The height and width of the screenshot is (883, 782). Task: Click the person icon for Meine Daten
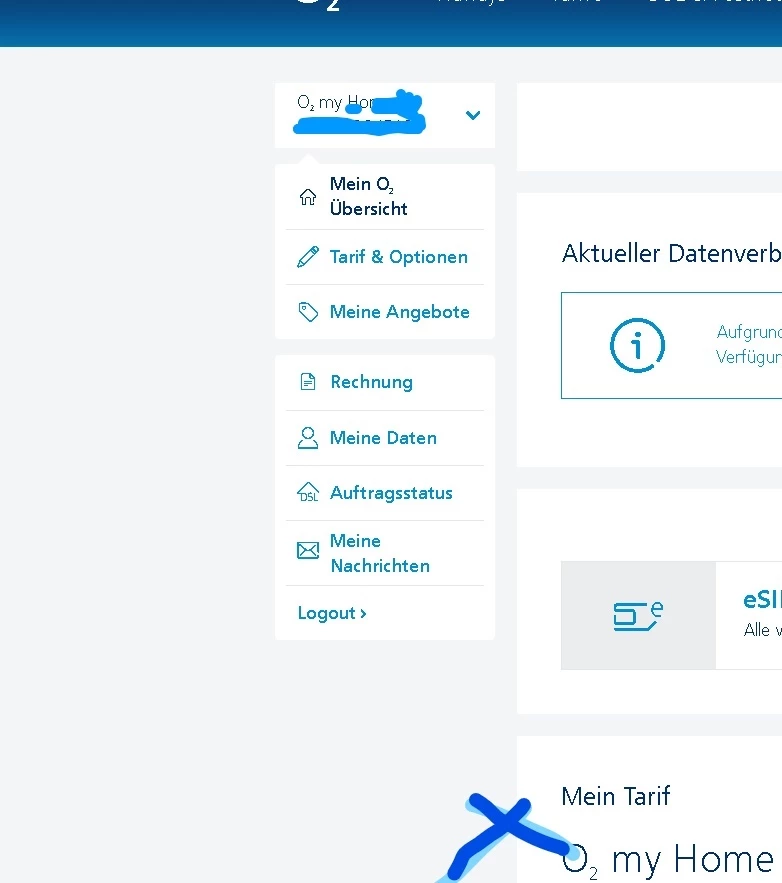pos(308,438)
